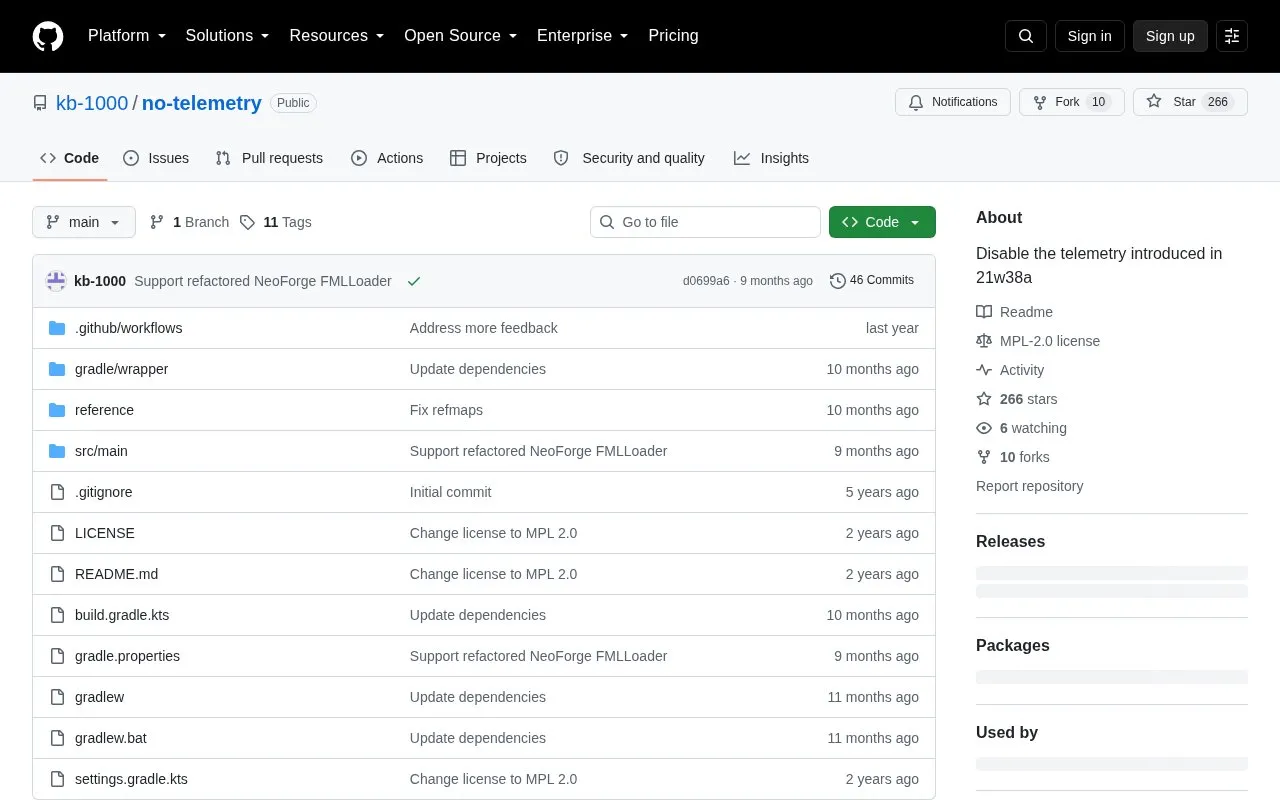Viewport: 1280px width, 800px height.
Task: Open the Security and quality tab
Action: pos(629,158)
